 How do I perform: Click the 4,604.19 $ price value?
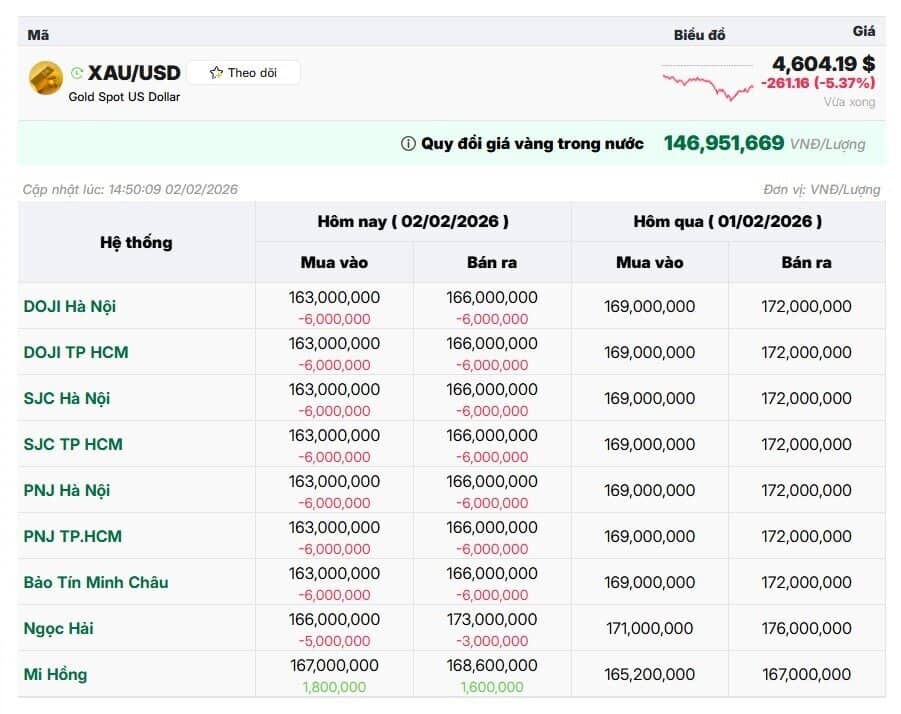(x=823, y=63)
